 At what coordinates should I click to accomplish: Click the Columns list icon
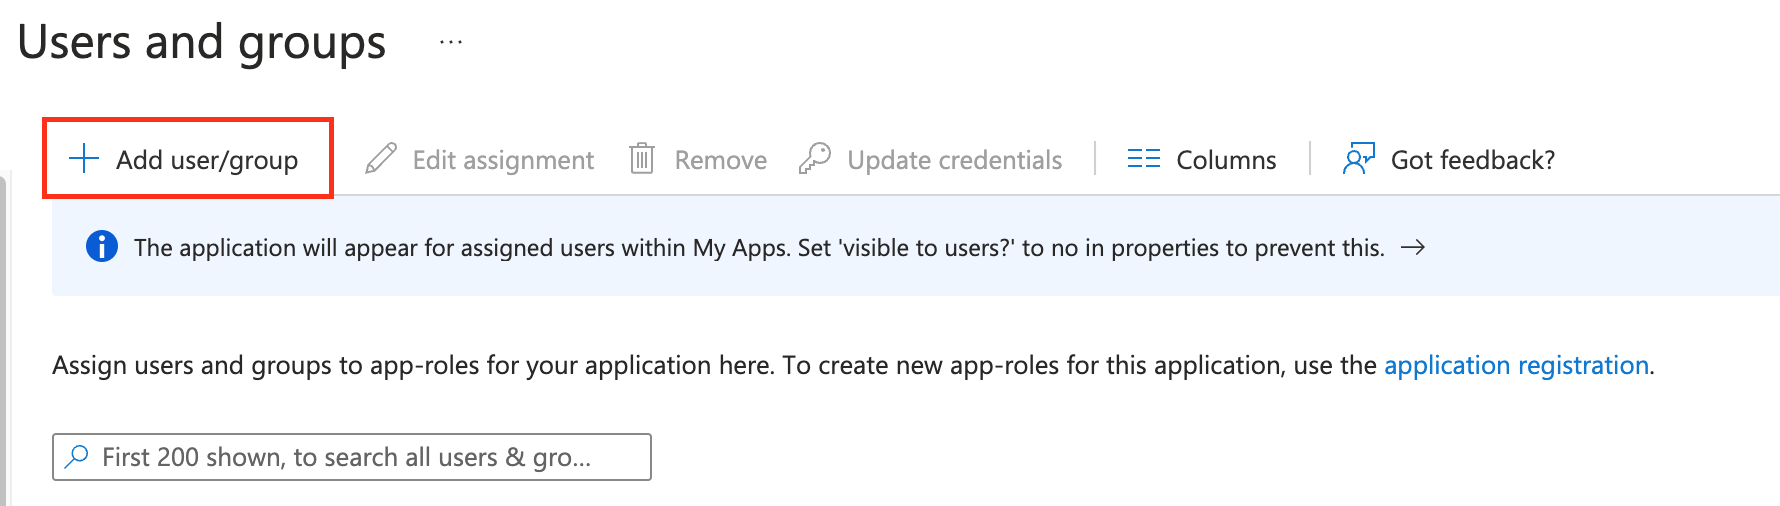(x=1143, y=159)
